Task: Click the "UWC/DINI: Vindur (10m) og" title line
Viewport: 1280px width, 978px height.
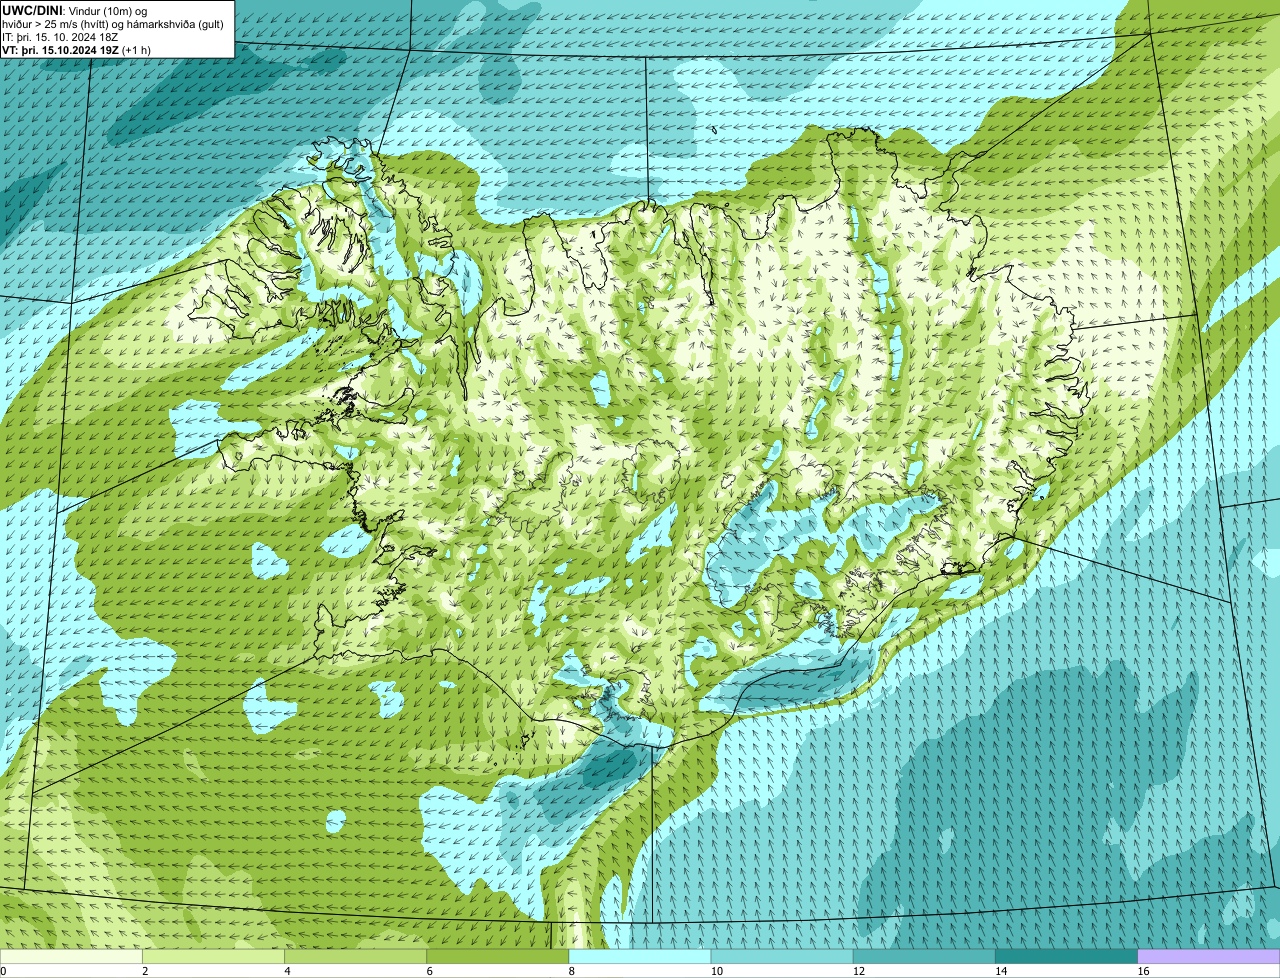Action: point(74,10)
